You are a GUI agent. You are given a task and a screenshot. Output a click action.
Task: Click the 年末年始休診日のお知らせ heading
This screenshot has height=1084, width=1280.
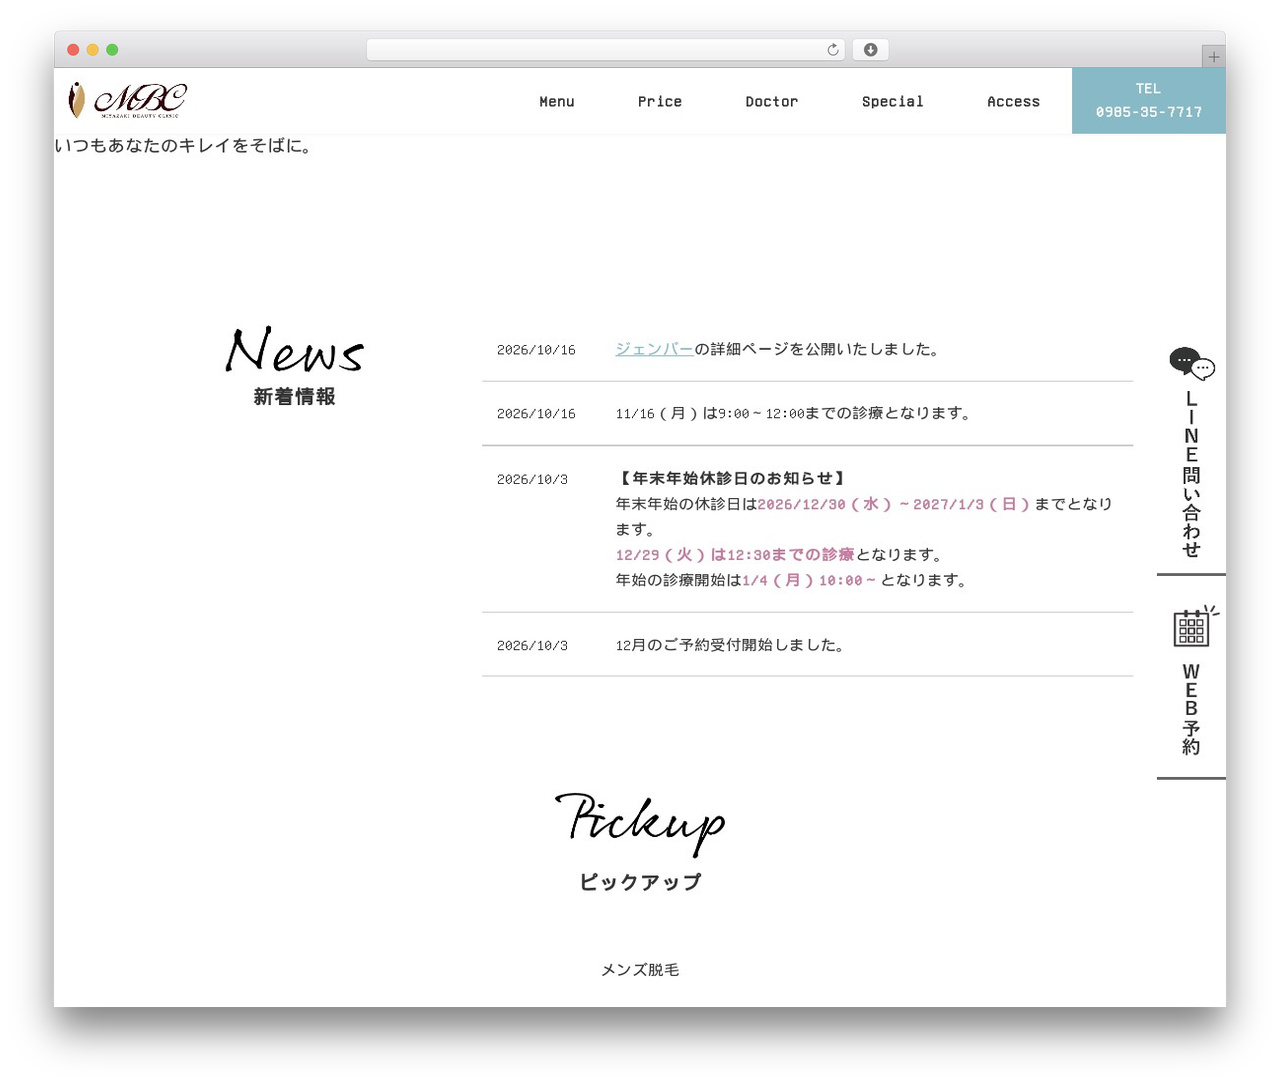pyautogui.click(x=732, y=478)
